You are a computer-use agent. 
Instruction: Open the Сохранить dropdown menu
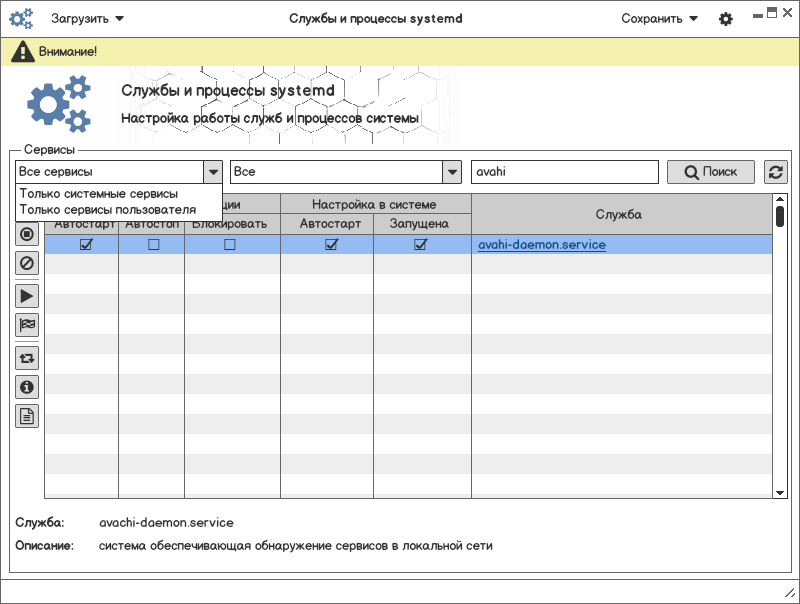click(x=659, y=18)
